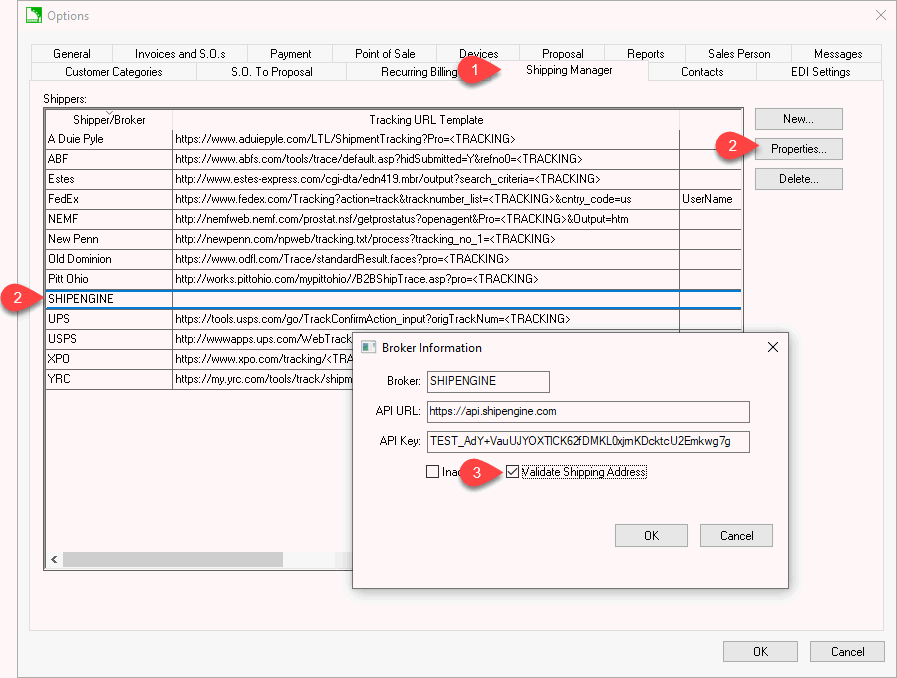Enable the Validate Shipping Address checkbox
The width and height of the screenshot is (897, 678).
[x=512, y=472]
